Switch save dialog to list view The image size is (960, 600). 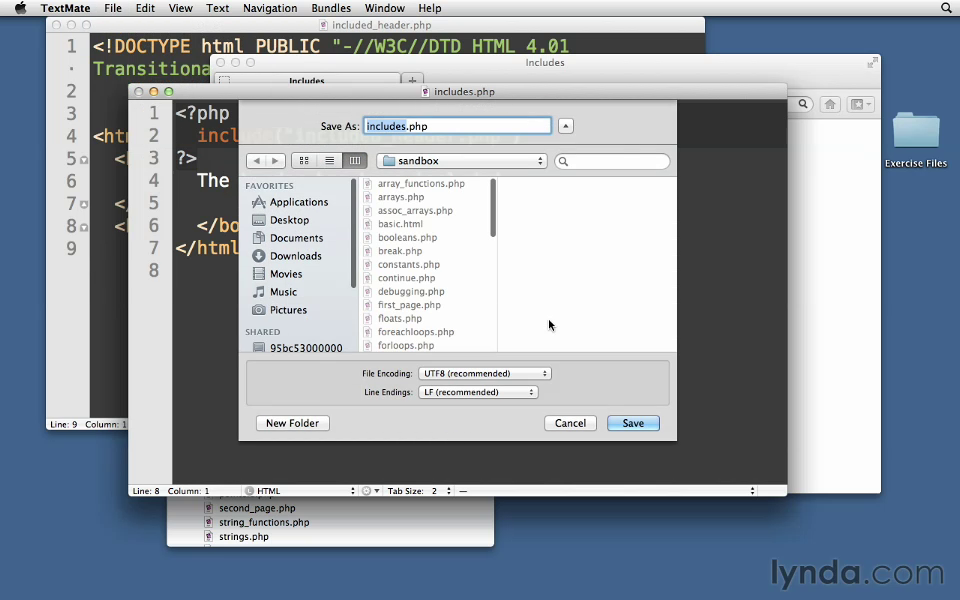[x=329, y=160]
